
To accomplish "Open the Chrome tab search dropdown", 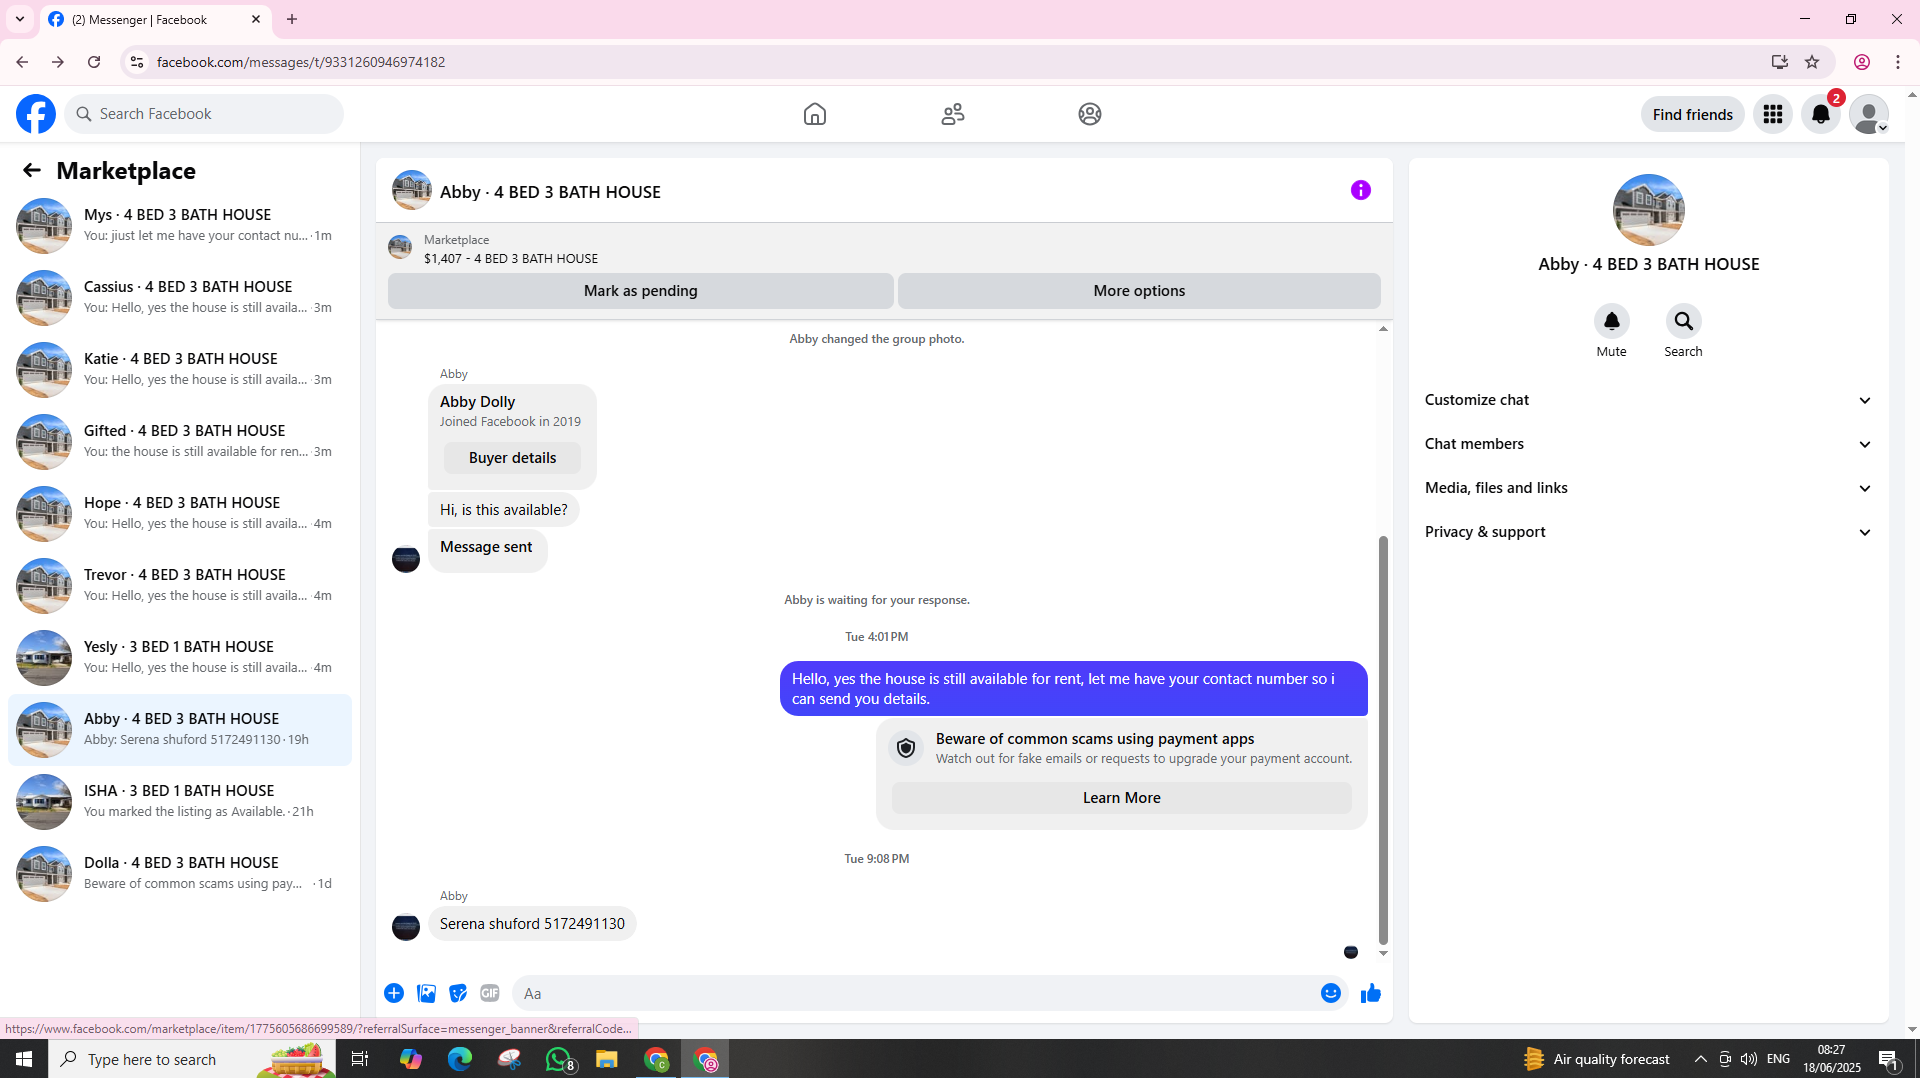I will point(20,19).
